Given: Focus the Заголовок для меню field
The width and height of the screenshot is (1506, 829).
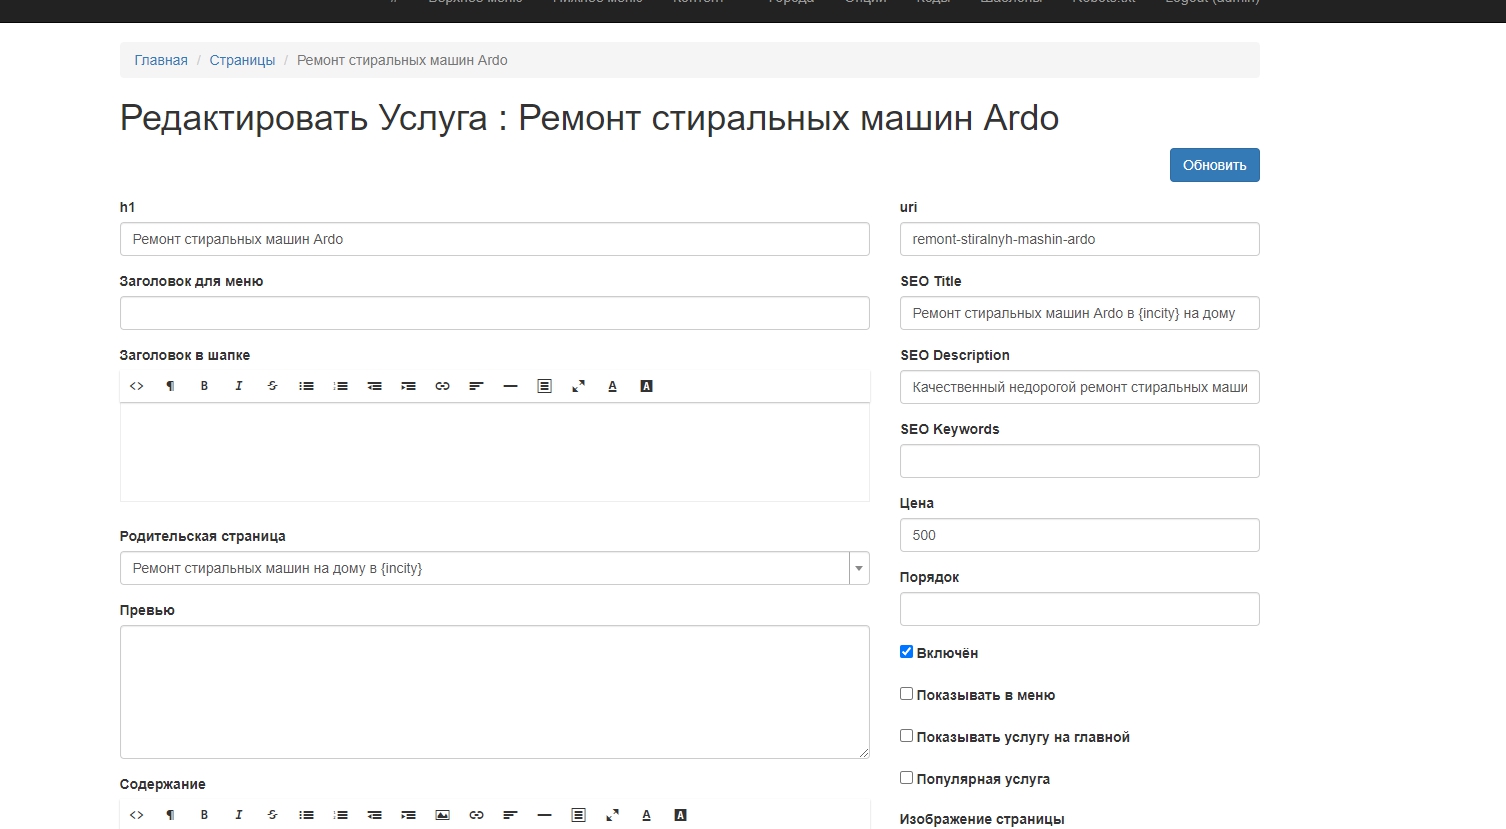Looking at the screenshot, I should (495, 313).
